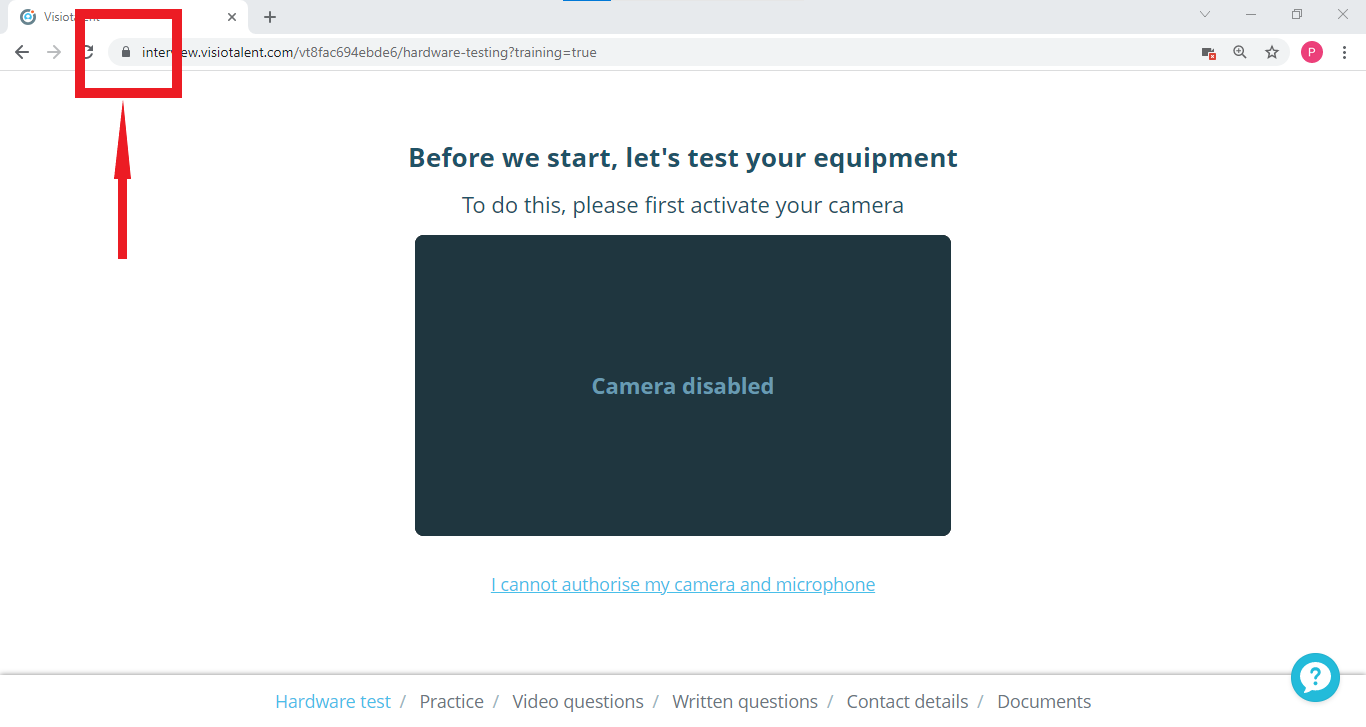Open the blocked camera indicator in address bar
Viewport: 1366px width, 727px height.
coord(1208,53)
